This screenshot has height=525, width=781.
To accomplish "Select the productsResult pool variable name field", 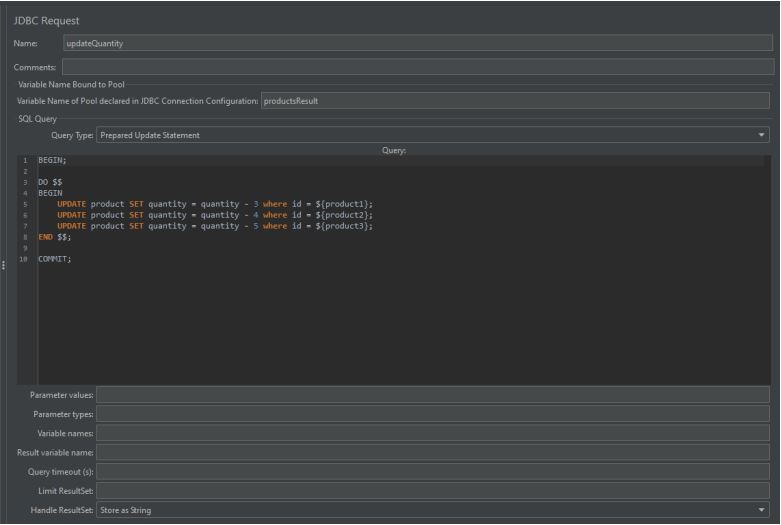I will [x=515, y=101].
